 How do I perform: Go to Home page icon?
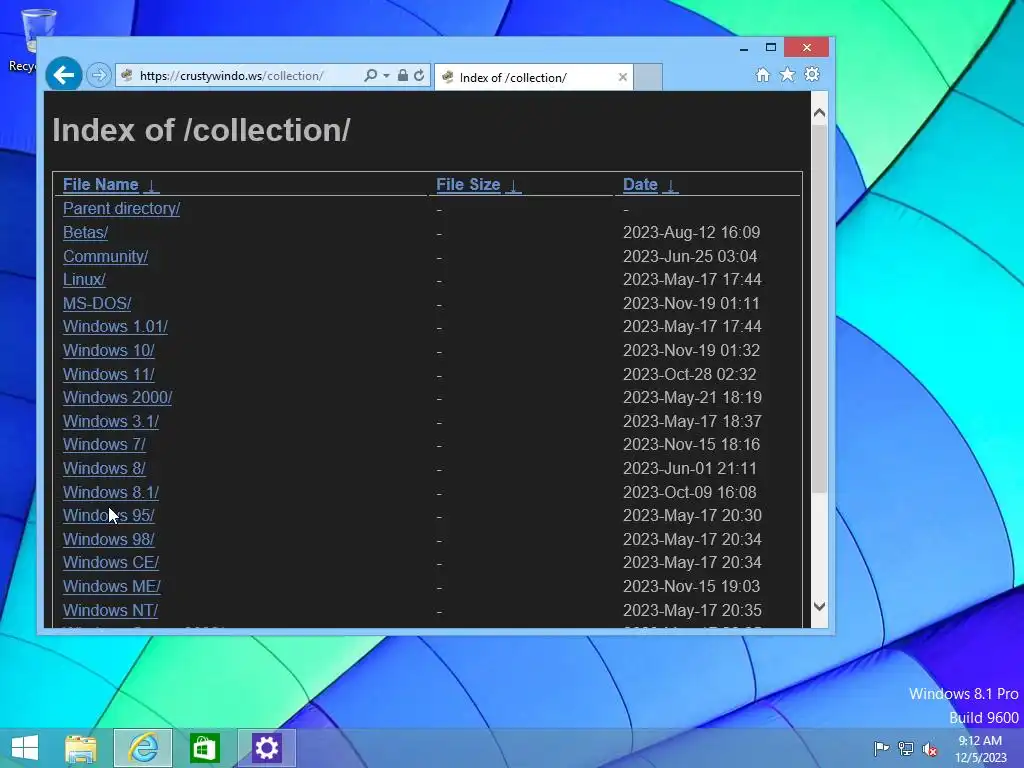pyautogui.click(x=763, y=75)
